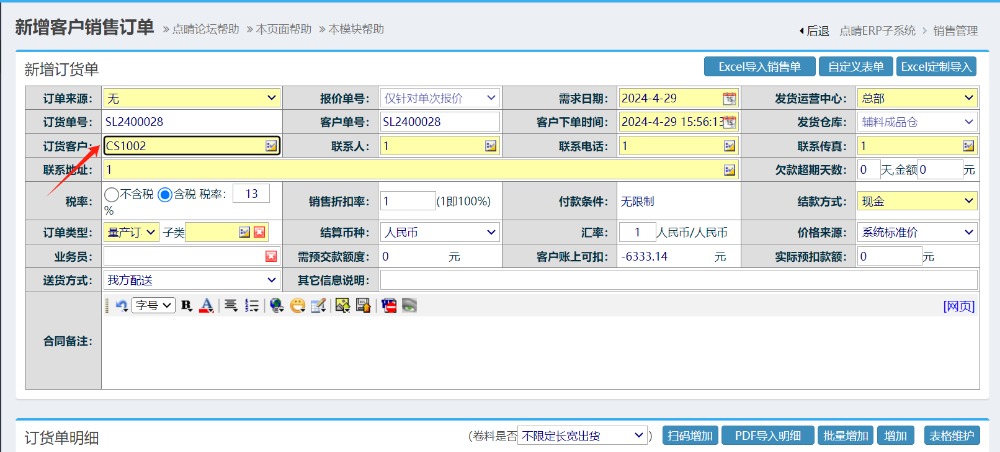Click the insert image icon in editor
This screenshot has height=452, width=1000.
click(342, 305)
